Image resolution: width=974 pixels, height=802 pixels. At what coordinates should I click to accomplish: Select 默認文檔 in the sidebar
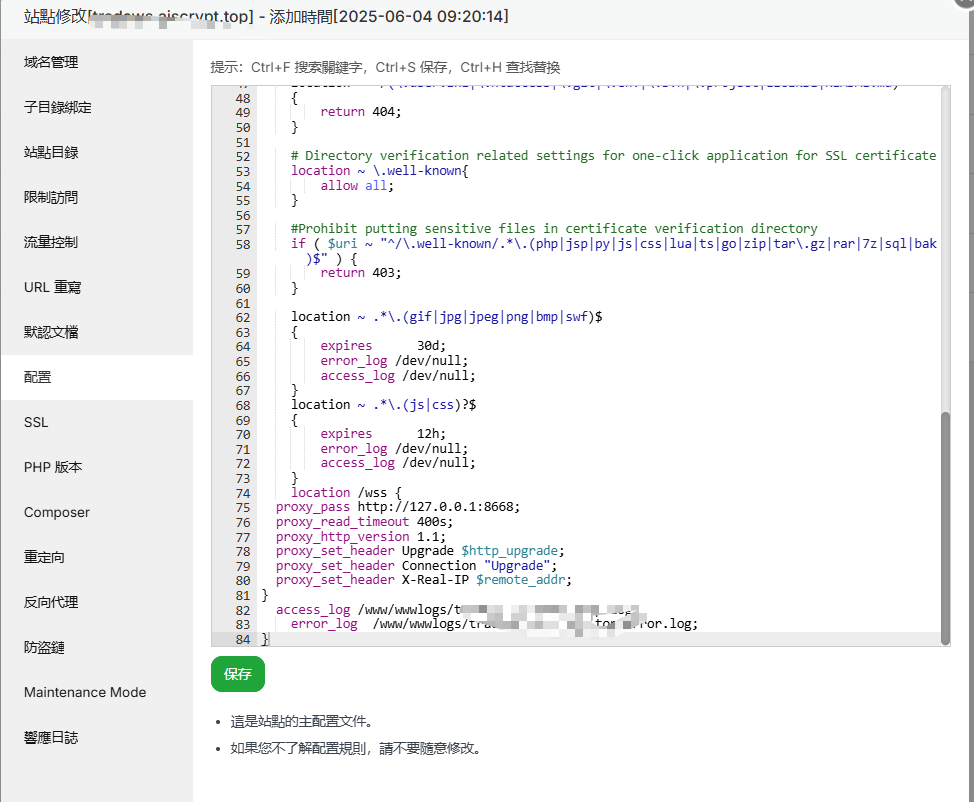pyautogui.click(x=51, y=332)
